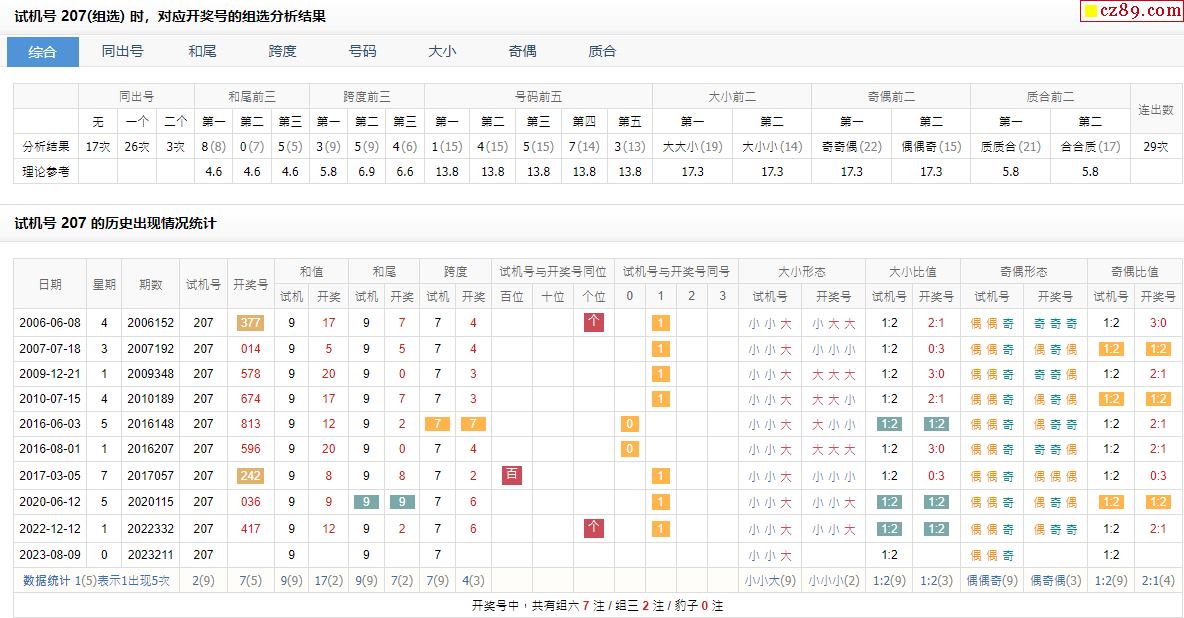Click the highlighted 377 draw number
1184x618 pixels.
coord(251,323)
